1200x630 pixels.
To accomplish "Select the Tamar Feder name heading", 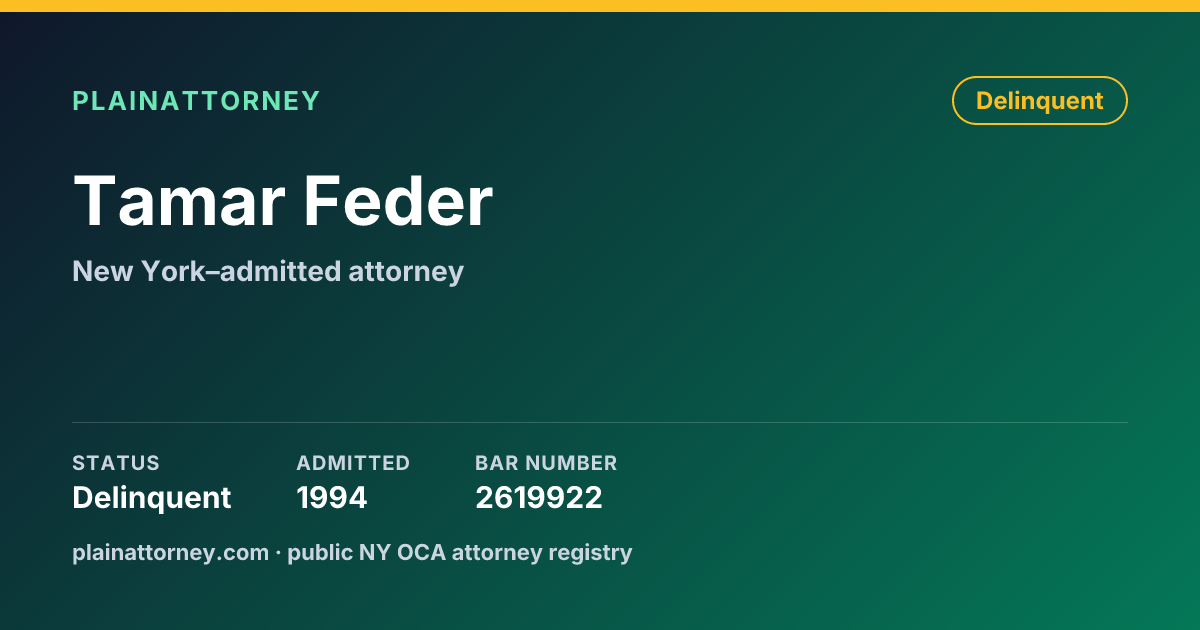I will tap(283, 201).
